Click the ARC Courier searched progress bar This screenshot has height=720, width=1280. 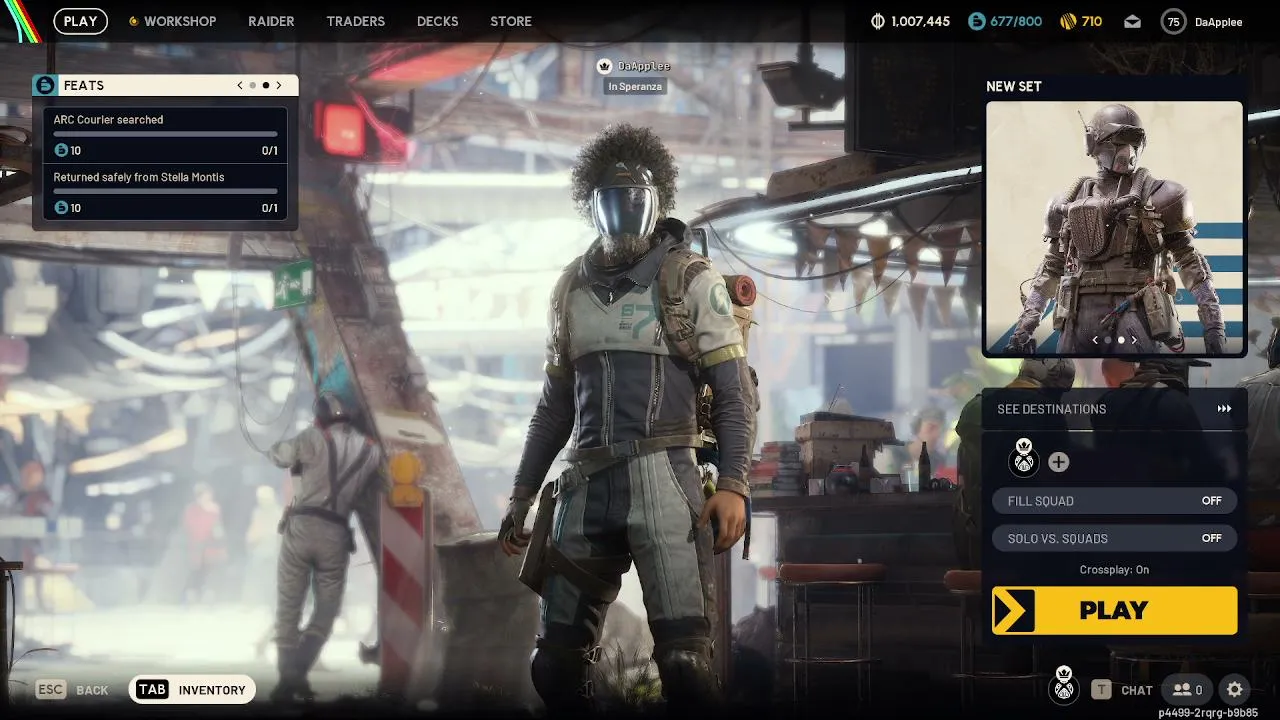point(166,134)
